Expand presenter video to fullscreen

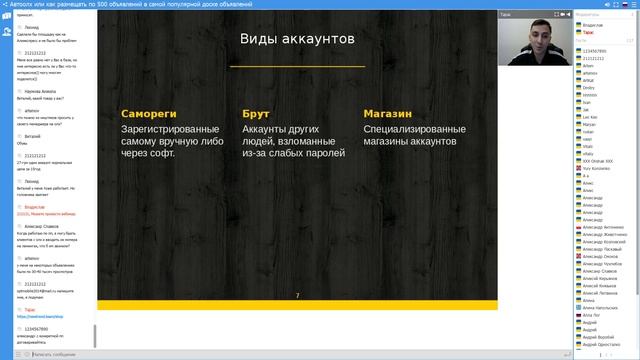pos(556,14)
